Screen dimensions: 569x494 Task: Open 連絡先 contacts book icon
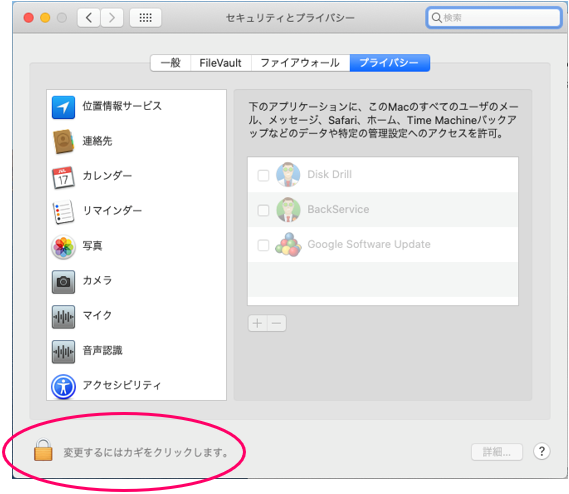(64, 142)
